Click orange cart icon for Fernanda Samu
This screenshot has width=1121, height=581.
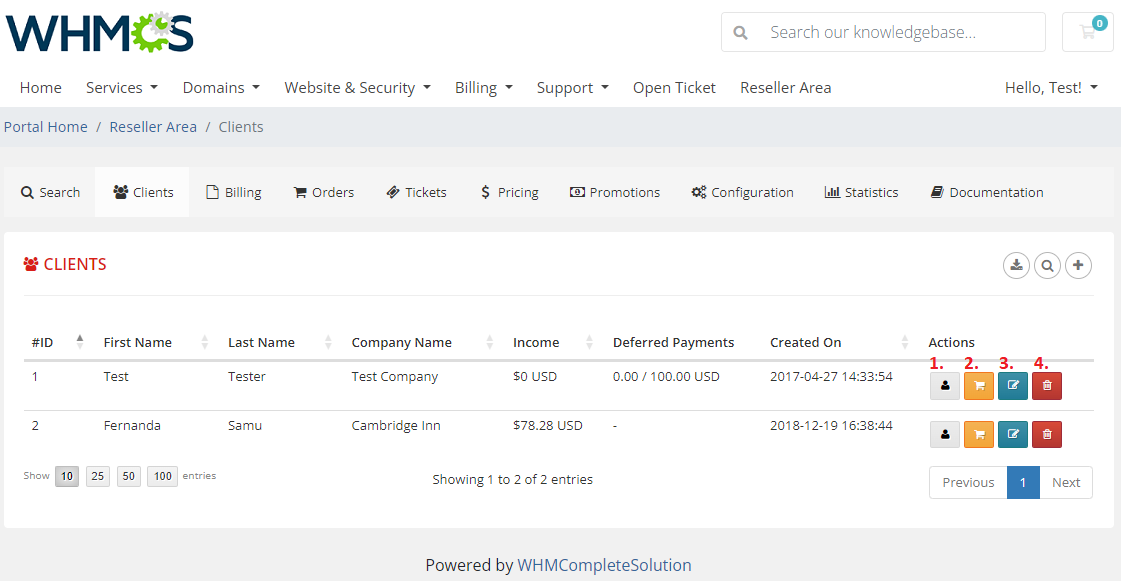click(x=979, y=434)
